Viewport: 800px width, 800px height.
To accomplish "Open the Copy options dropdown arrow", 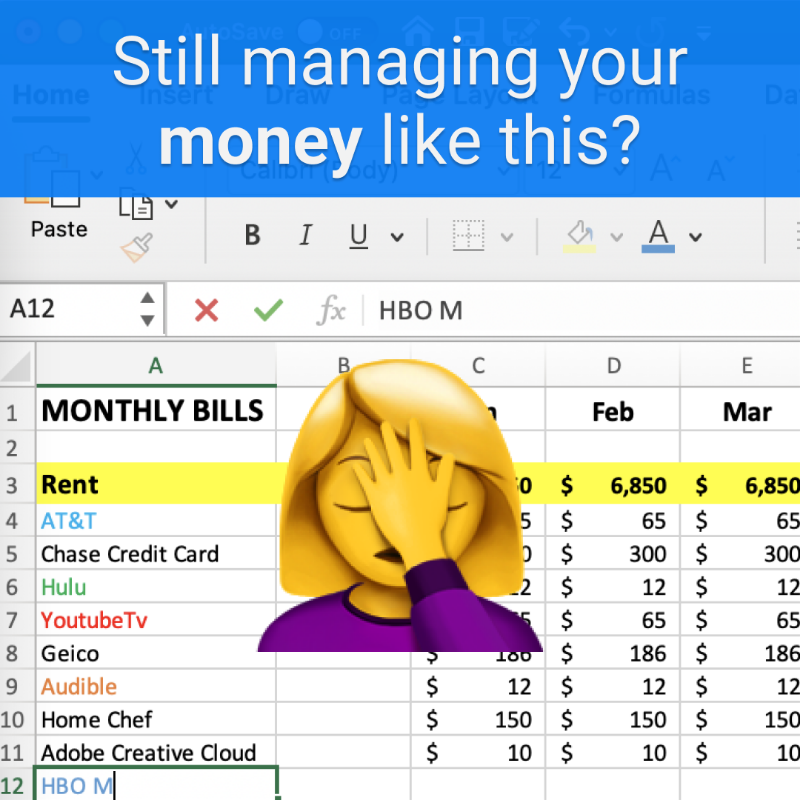I will [x=172, y=204].
